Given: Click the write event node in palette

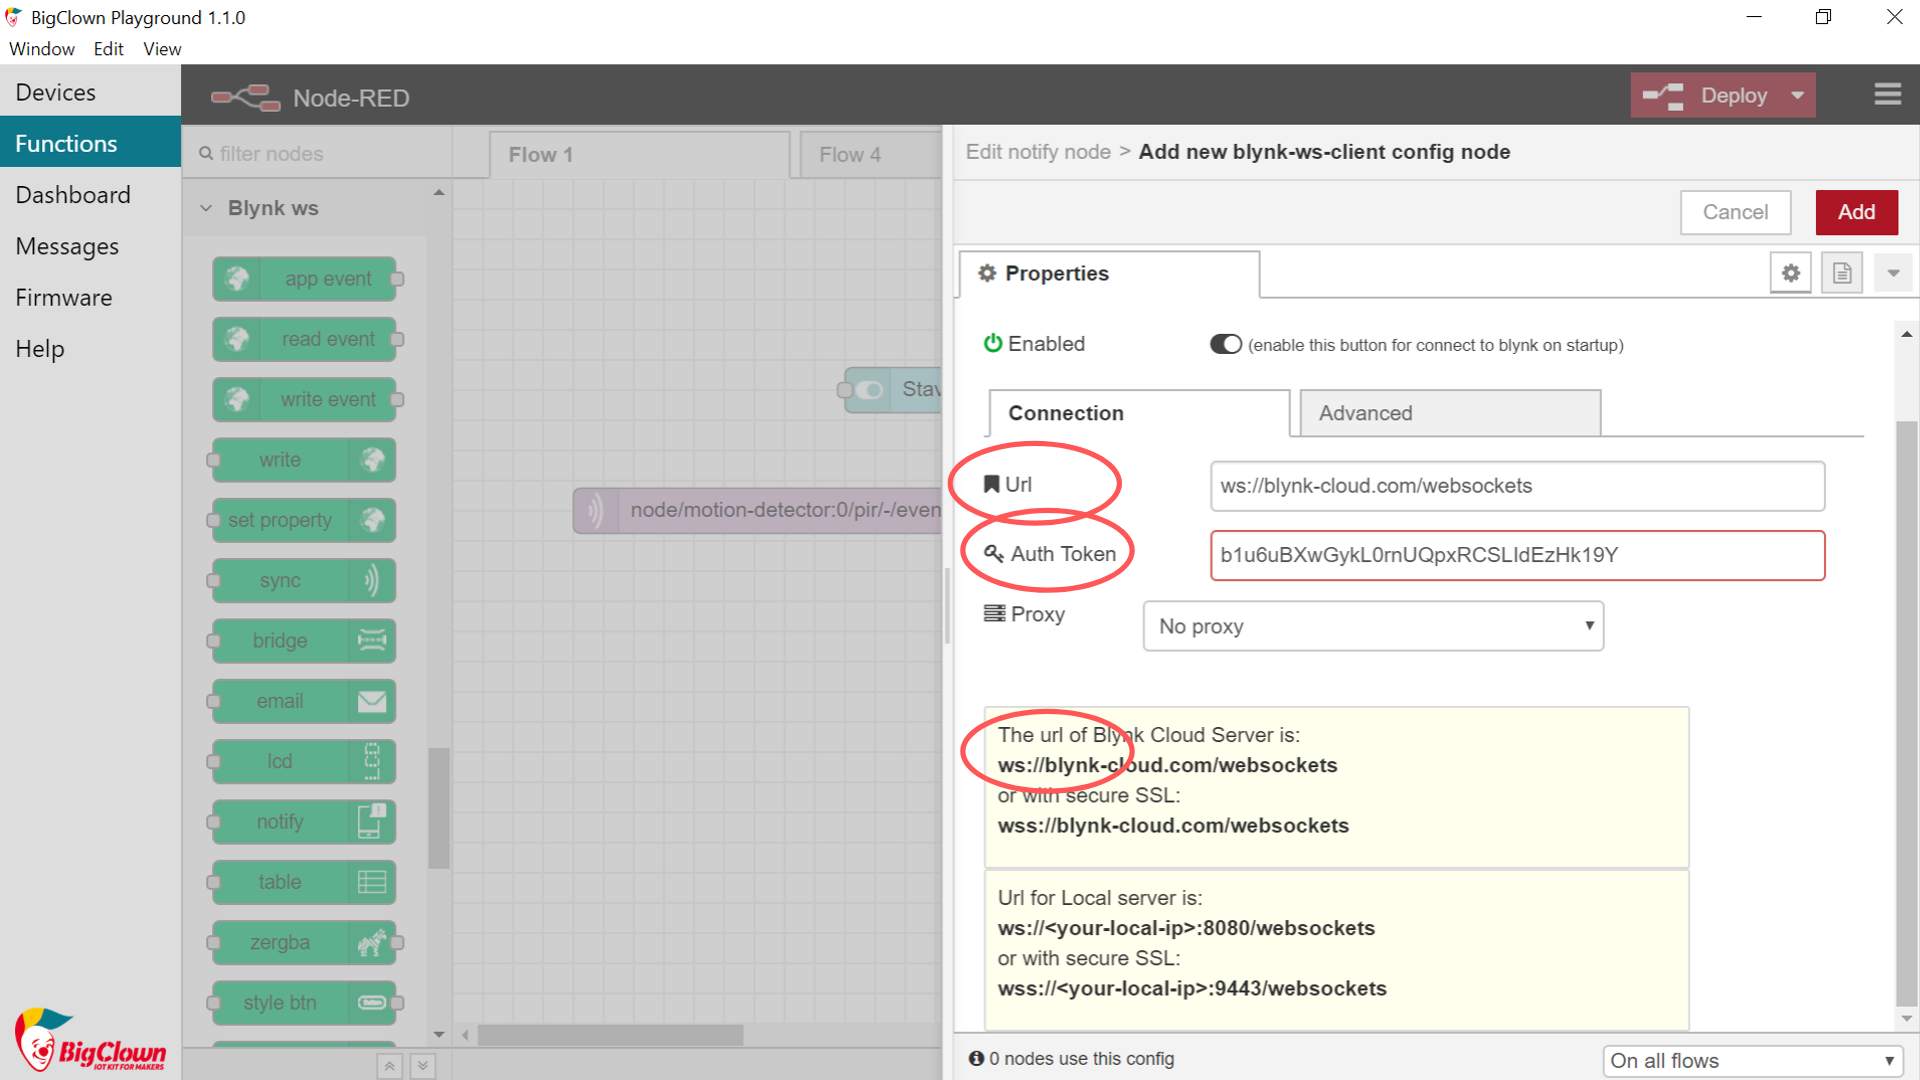Looking at the screenshot, I should (304, 400).
